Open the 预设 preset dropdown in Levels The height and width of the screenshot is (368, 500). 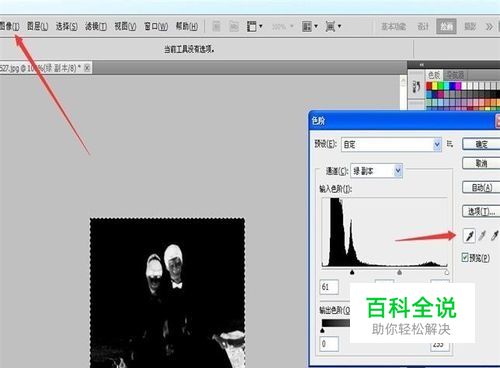(391, 144)
